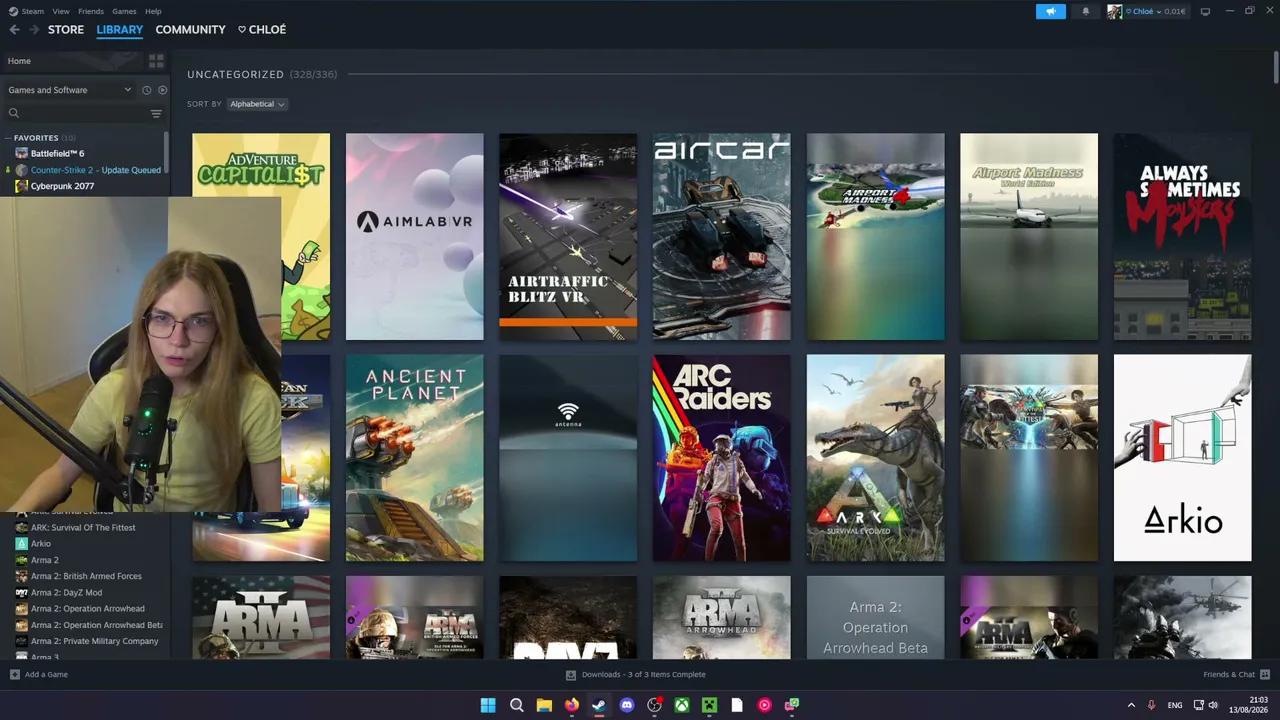Show hidden system tray icons

tap(1131, 705)
